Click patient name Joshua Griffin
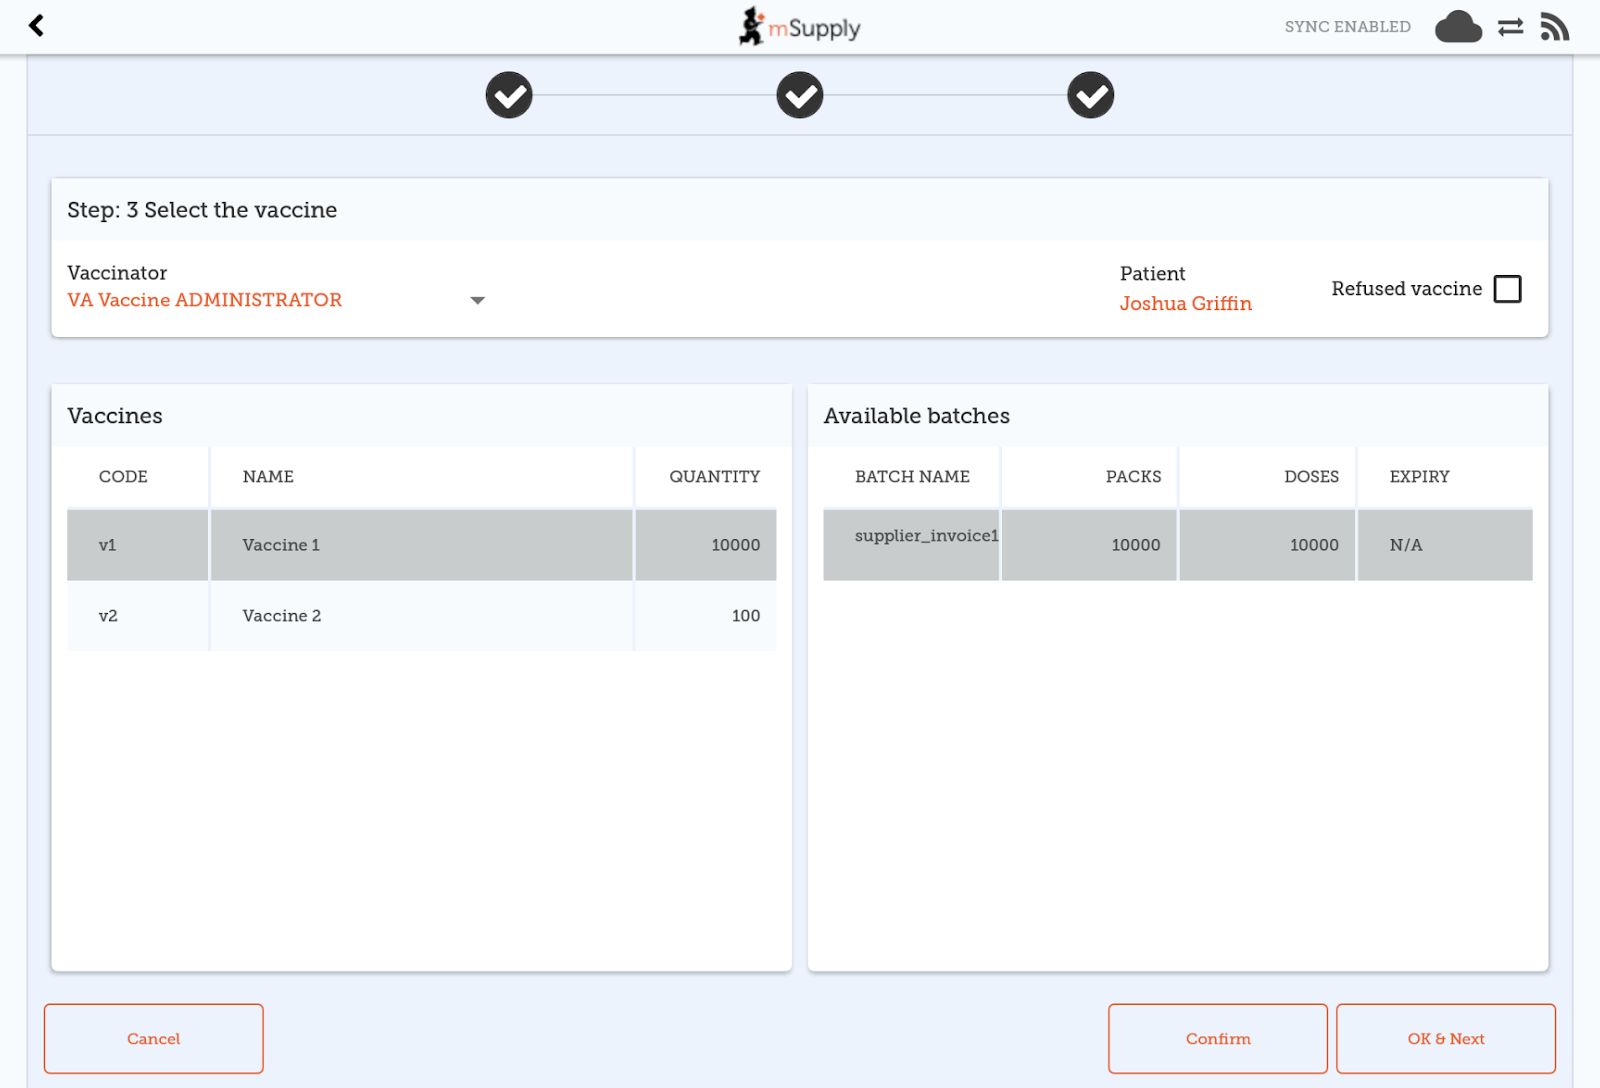Screen dimensions: 1600x1088 [1185, 304]
